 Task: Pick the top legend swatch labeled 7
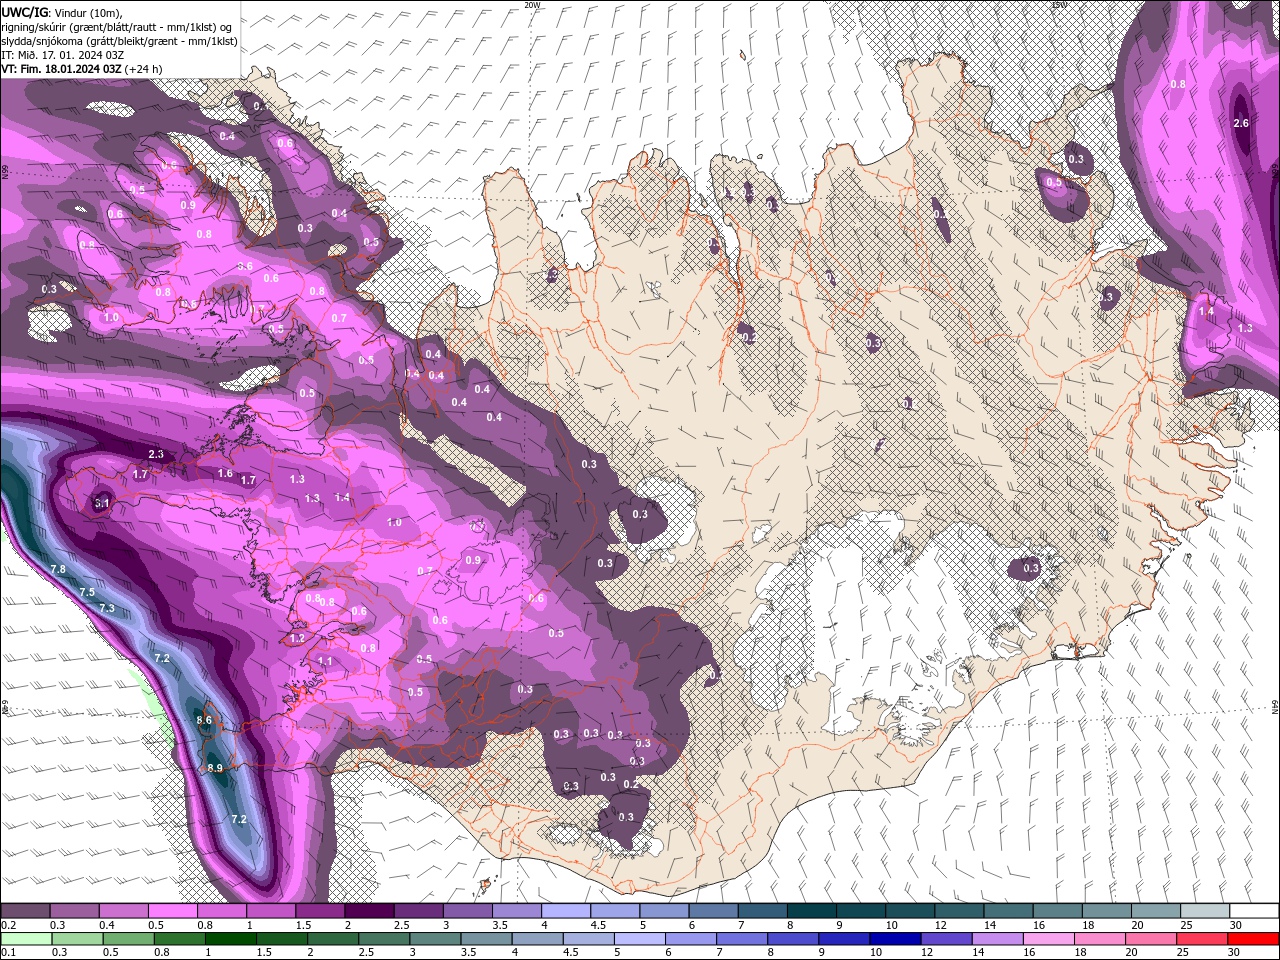761,911
